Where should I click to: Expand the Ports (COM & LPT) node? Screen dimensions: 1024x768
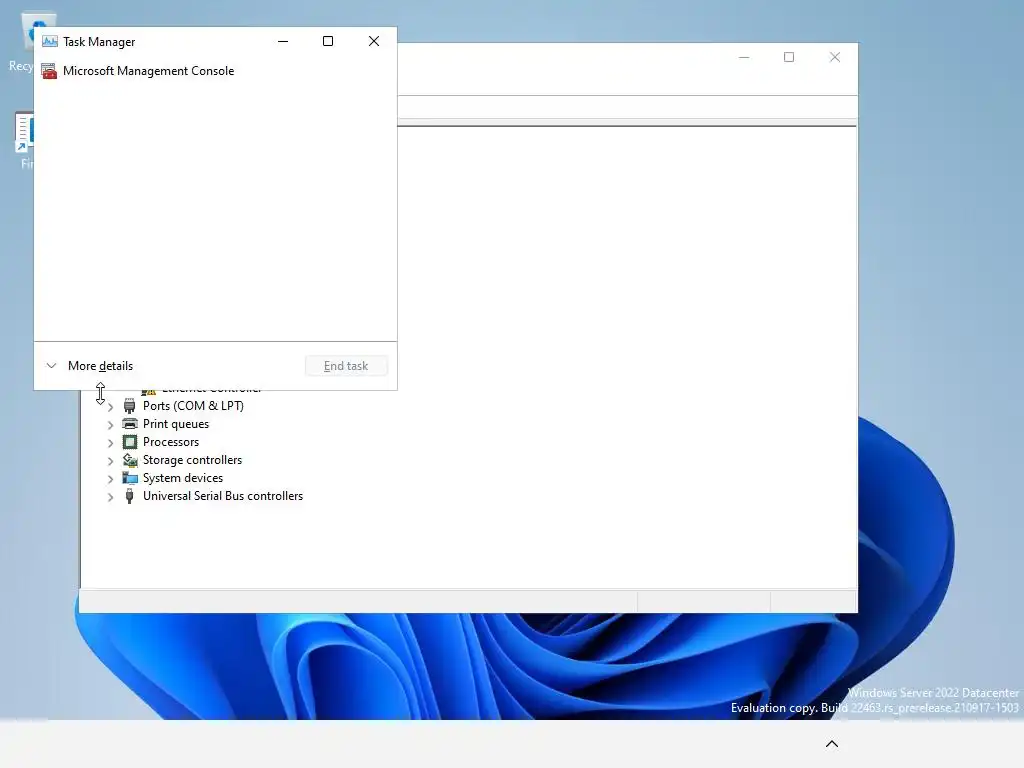[x=110, y=406]
